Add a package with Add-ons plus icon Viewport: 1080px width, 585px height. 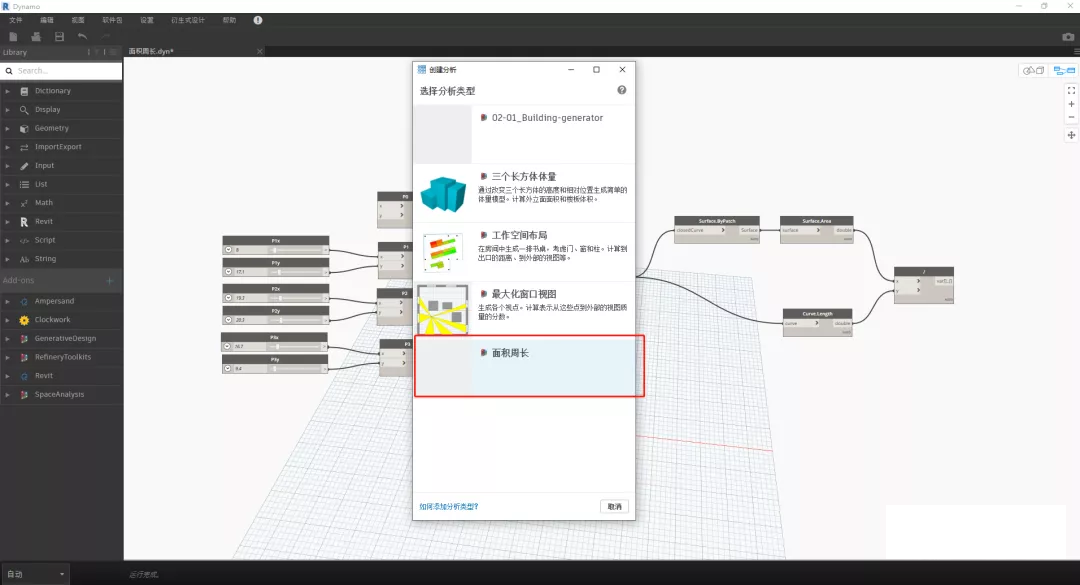tap(110, 280)
